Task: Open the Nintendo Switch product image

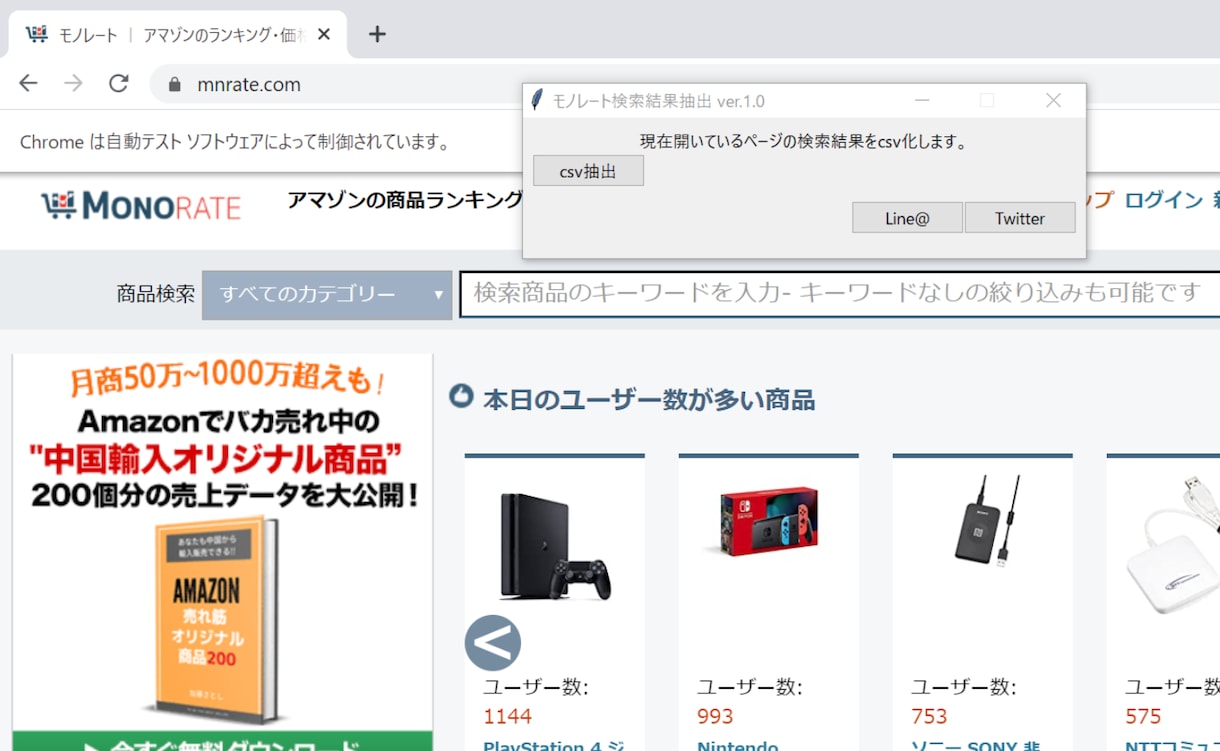Action: click(768, 521)
